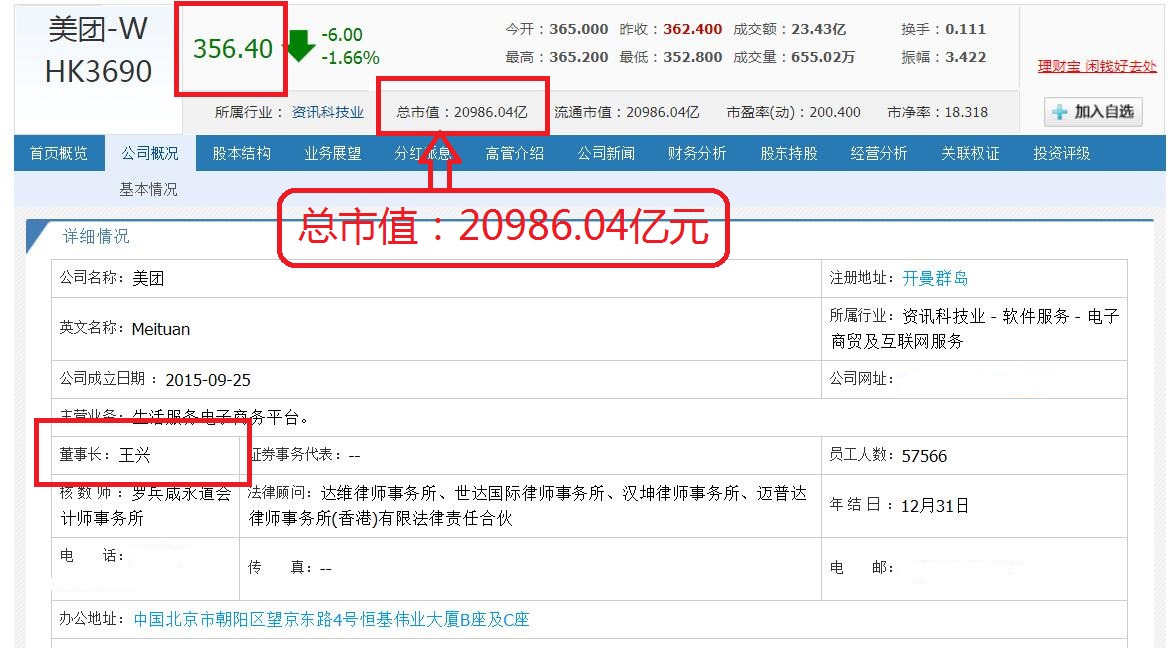Click the office address link 中国北京市朝阳区望京东路4号
This screenshot has height=648, width=1173.
331,620
